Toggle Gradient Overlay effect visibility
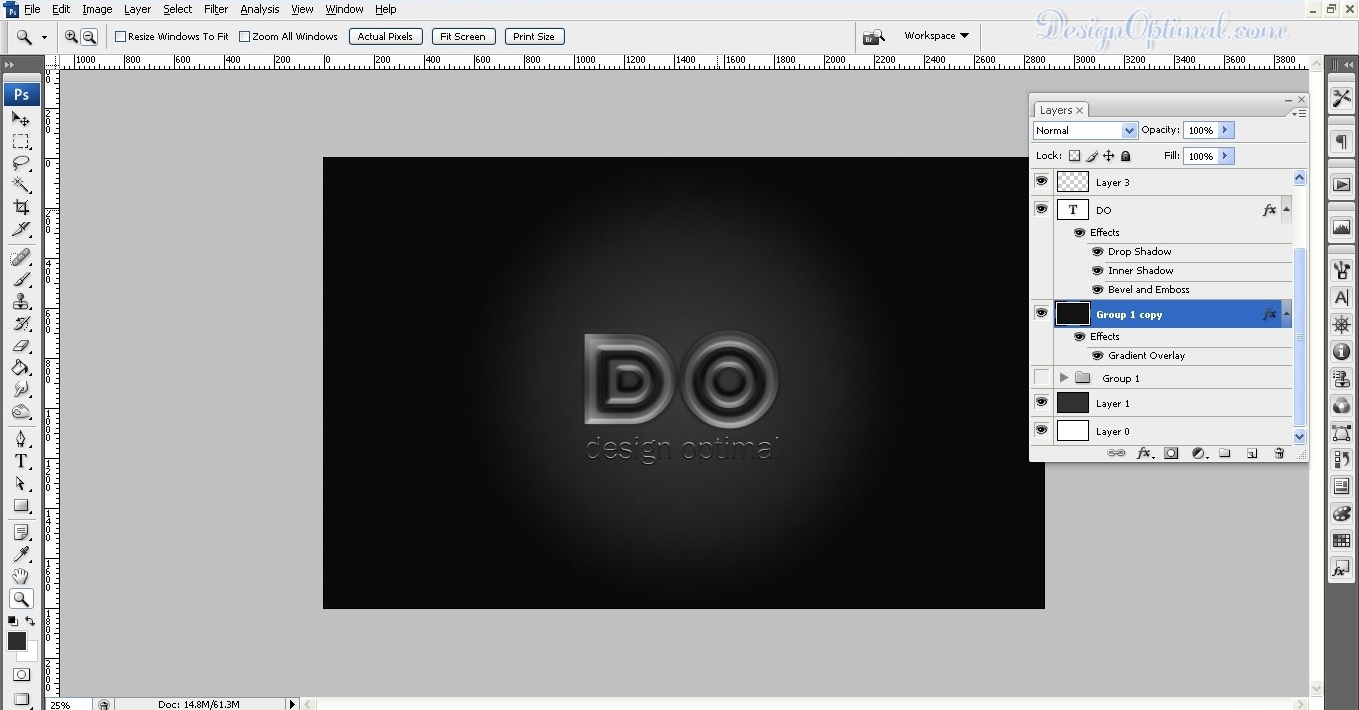Image resolution: width=1359 pixels, height=710 pixels. pos(1097,356)
